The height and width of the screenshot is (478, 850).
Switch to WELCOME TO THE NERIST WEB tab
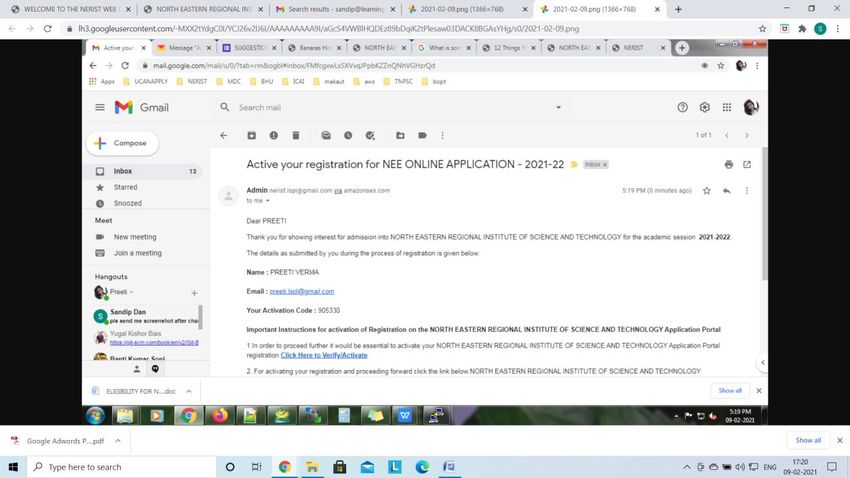coord(70,9)
